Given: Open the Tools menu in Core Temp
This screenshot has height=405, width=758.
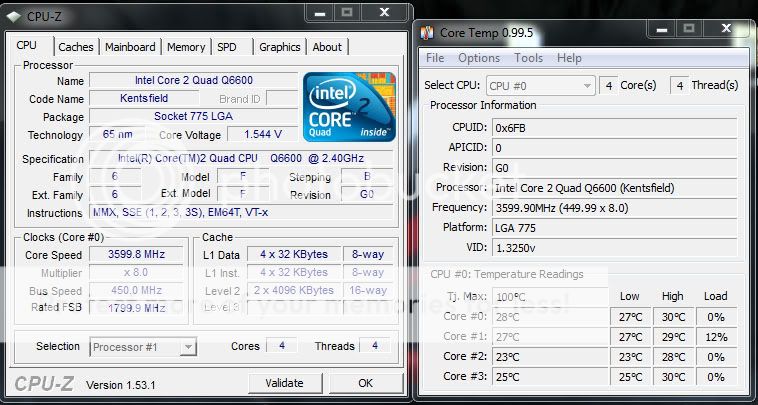Looking at the screenshot, I should pyautogui.click(x=528, y=58).
